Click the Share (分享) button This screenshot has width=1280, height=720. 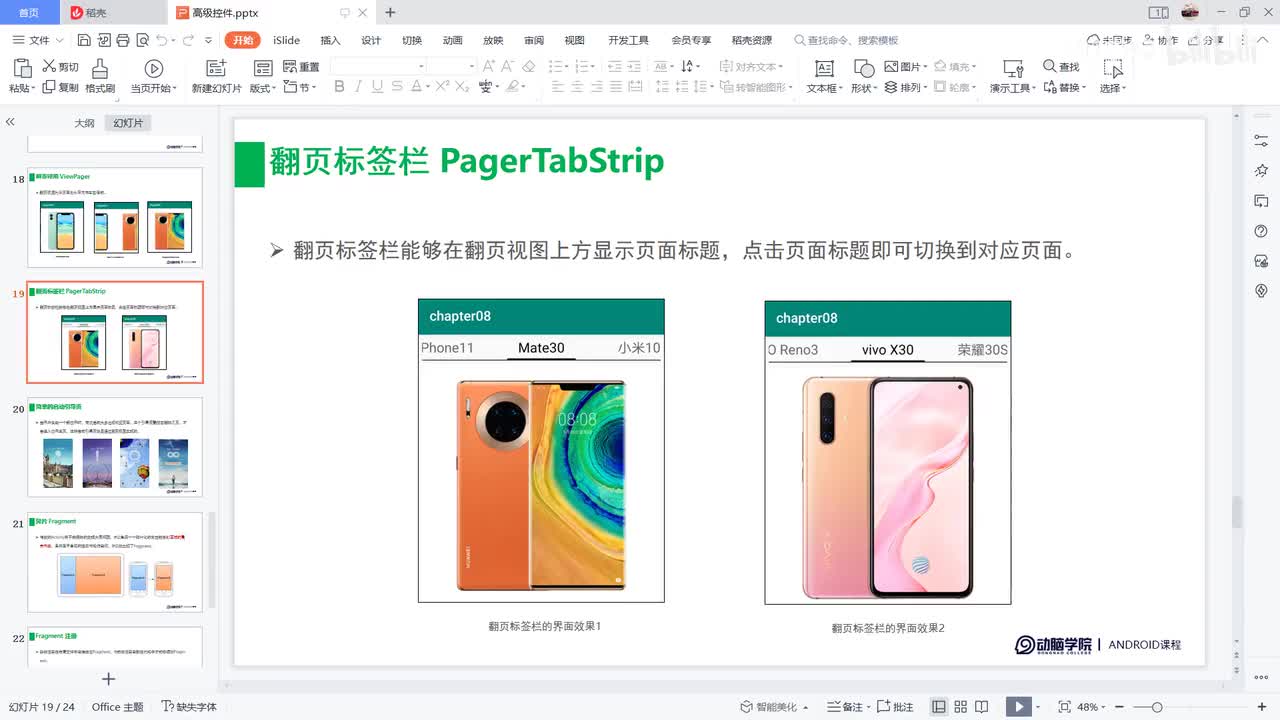click(x=1207, y=40)
